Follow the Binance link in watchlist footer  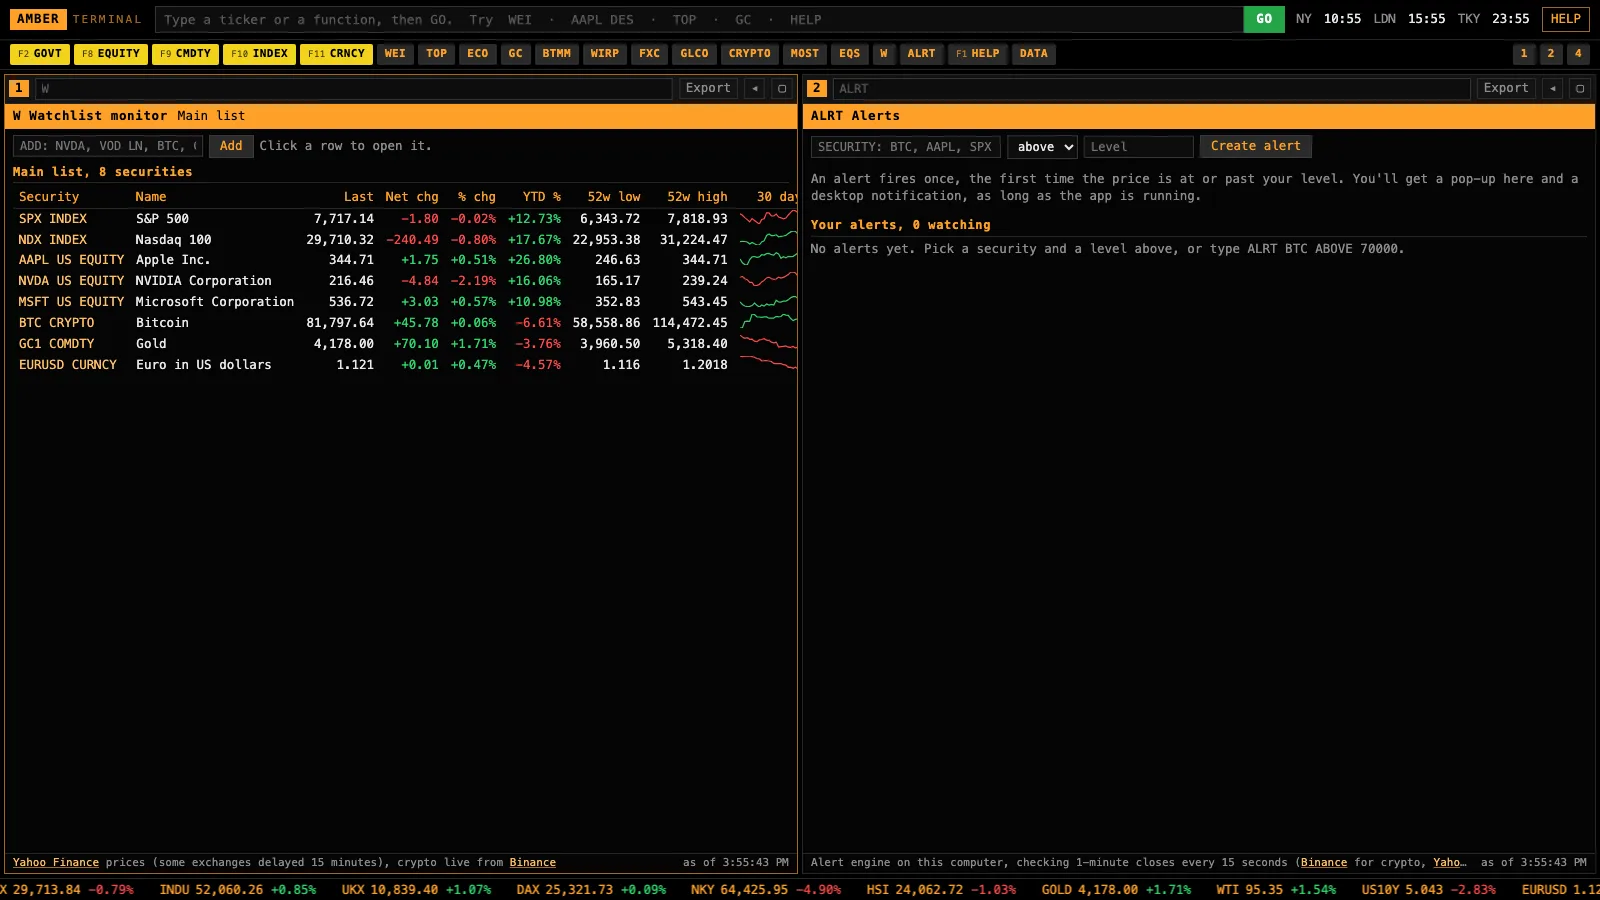pyautogui.click(x=533, y=862)
